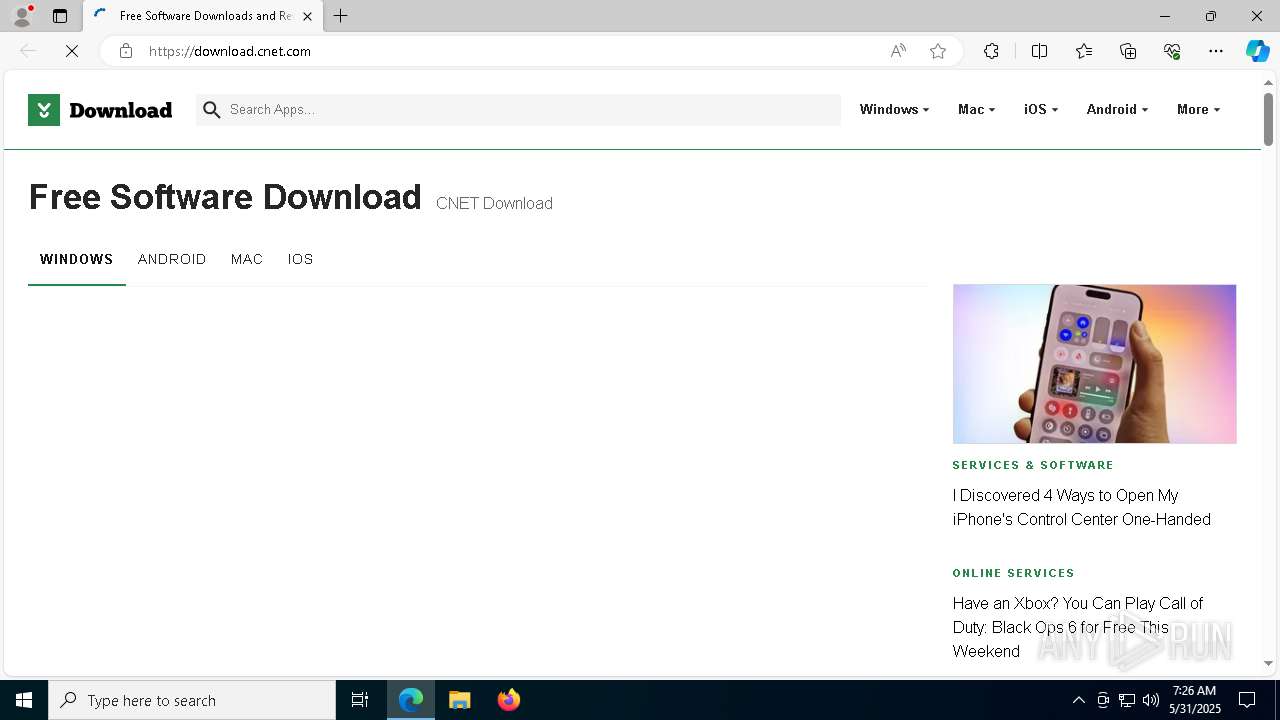Click the search magnifier icon
This screenshot has width=1280, height=720.
pyautogui.click(x=211, y=110)
